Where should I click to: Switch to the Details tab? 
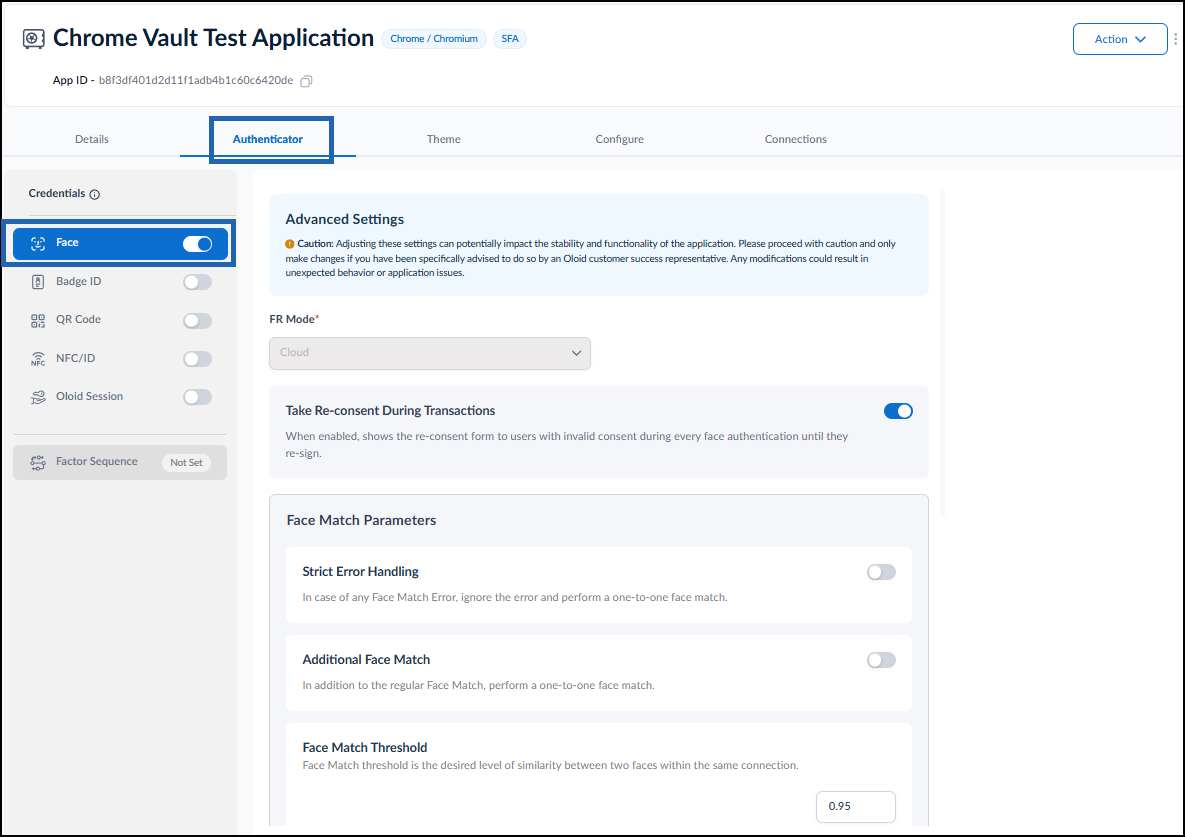[x=91, y=139]
